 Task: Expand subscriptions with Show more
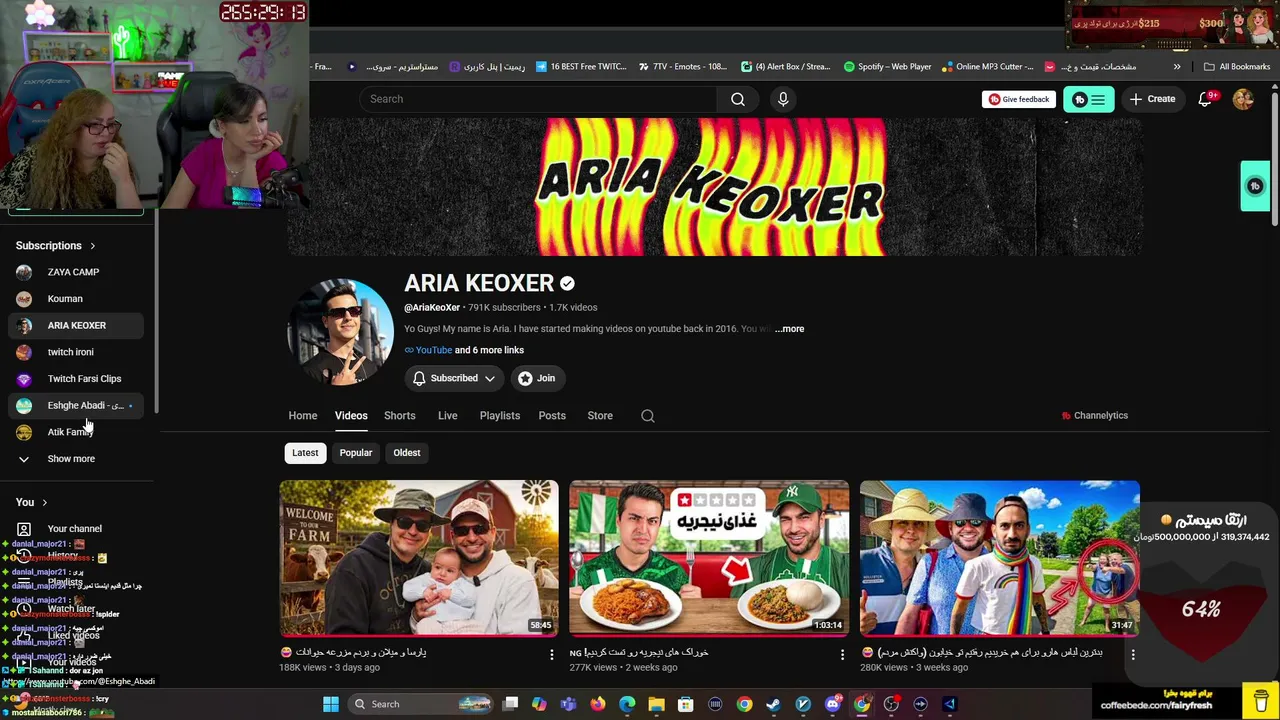(x=71, y=459)
